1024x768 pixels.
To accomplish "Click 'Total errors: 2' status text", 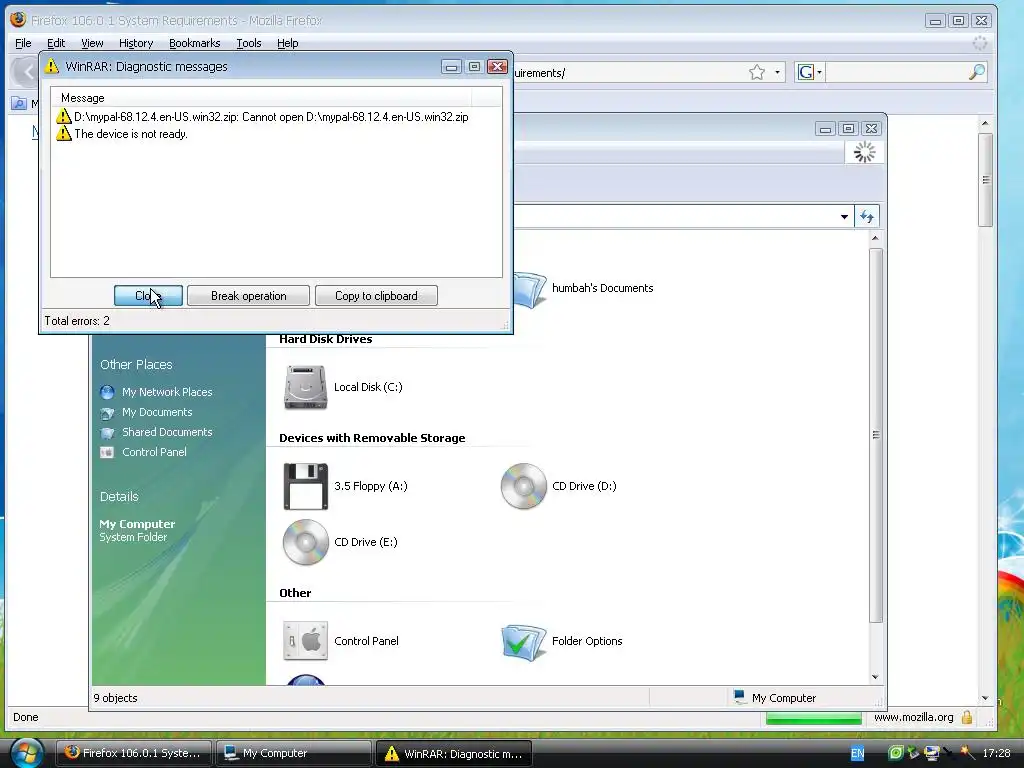I will 77,321.
